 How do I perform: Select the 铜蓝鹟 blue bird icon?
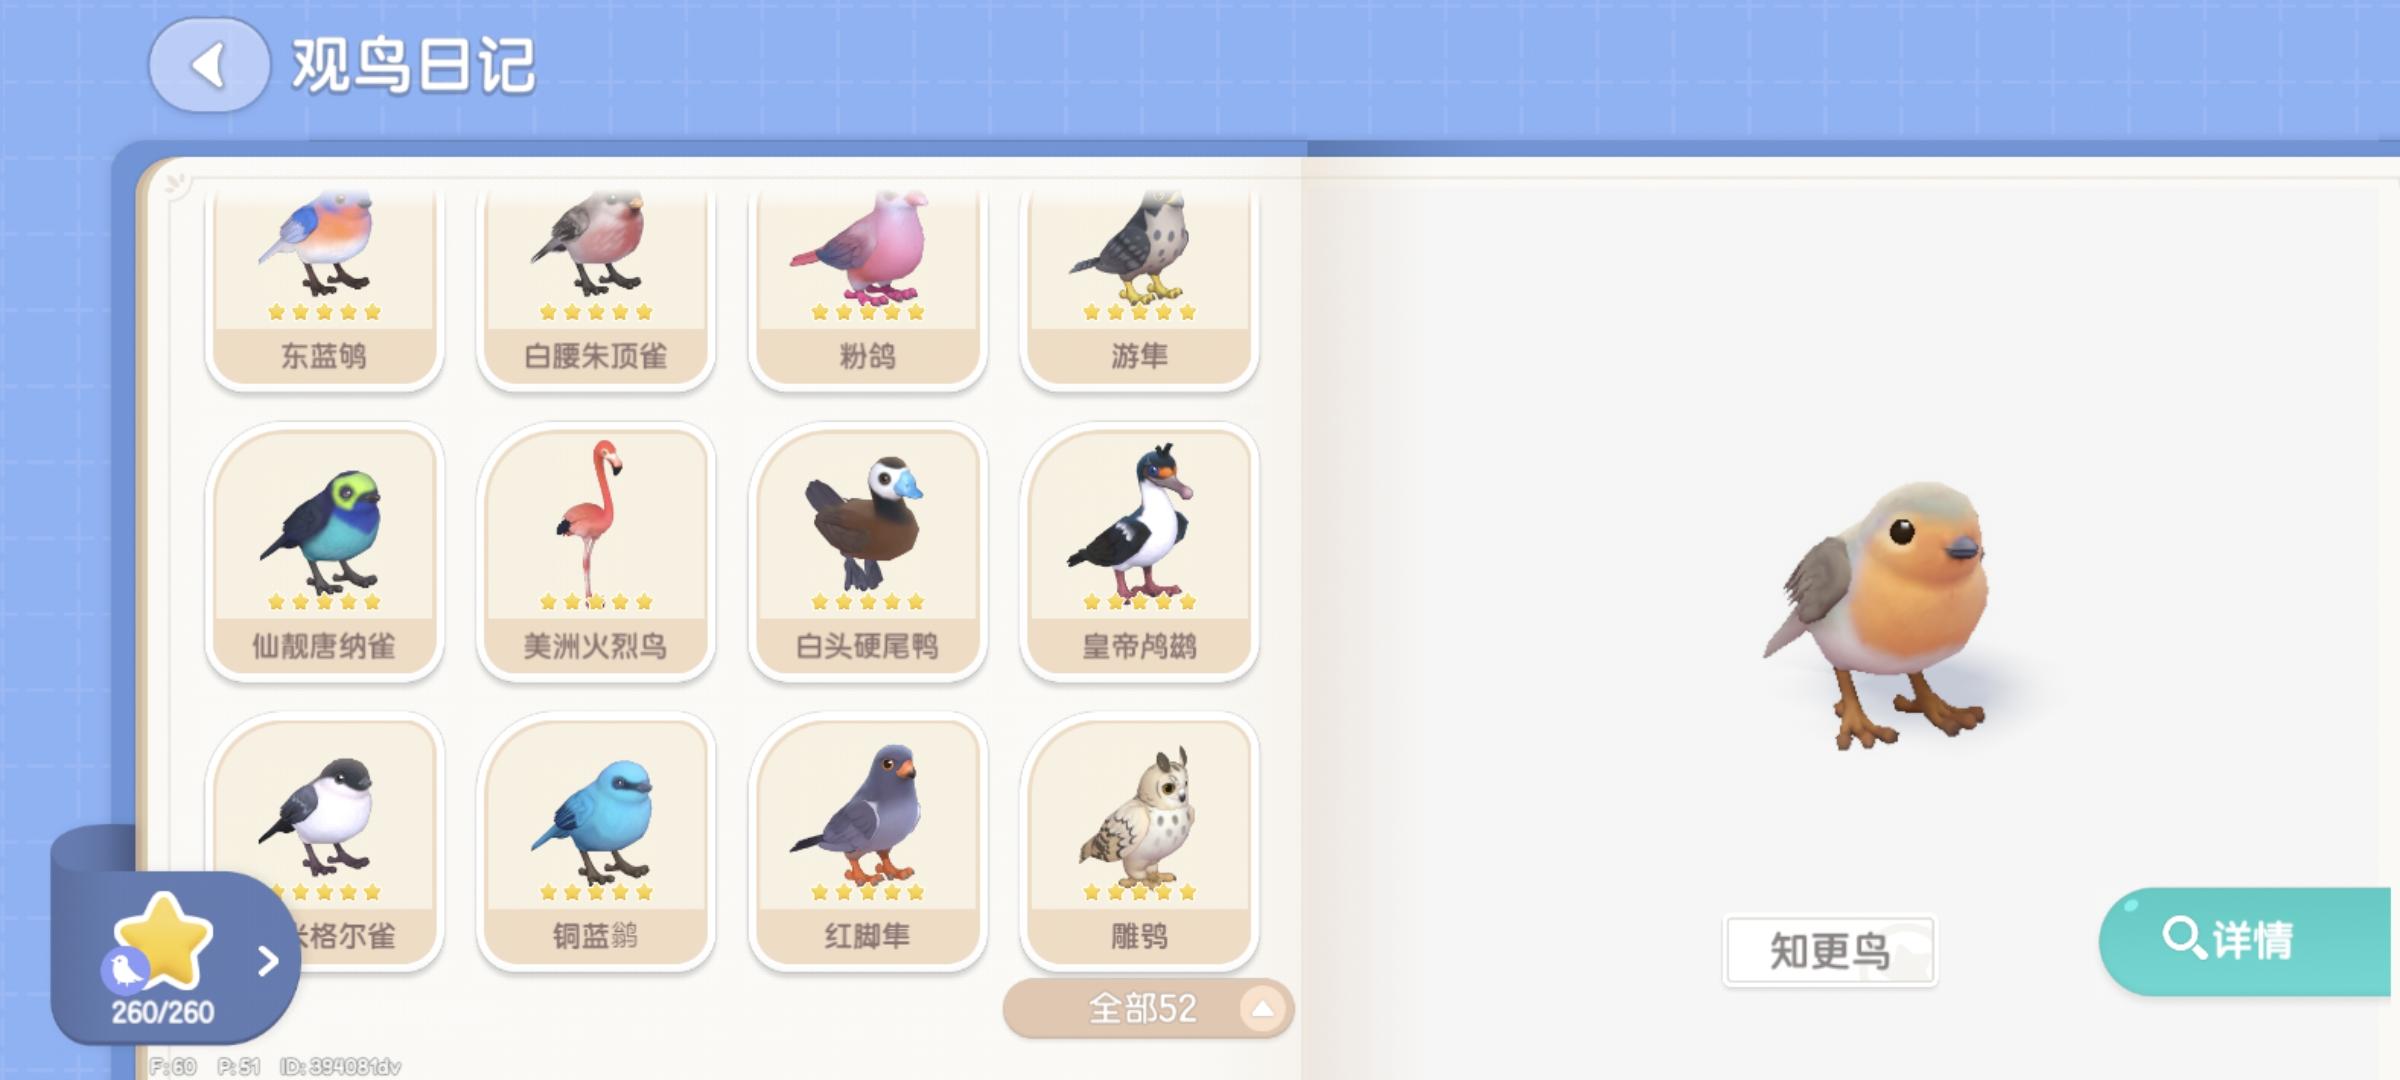(x=596, y=842)
